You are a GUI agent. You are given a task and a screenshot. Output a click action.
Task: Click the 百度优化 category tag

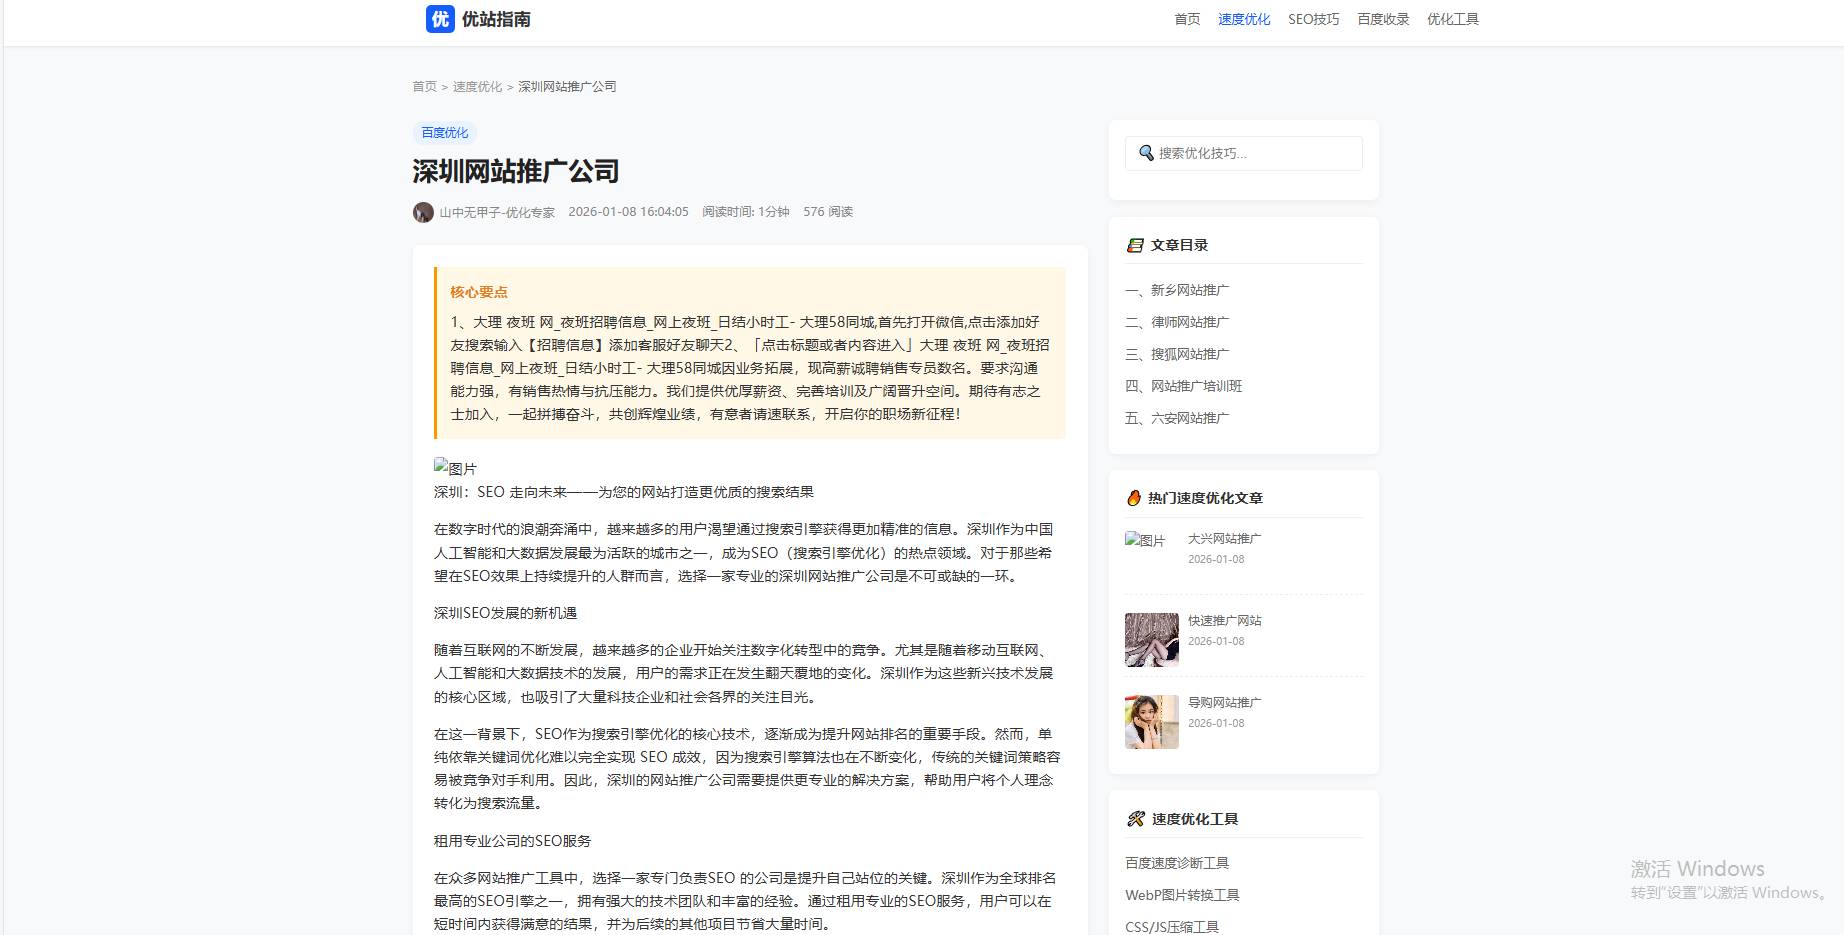tap(445, 133)
